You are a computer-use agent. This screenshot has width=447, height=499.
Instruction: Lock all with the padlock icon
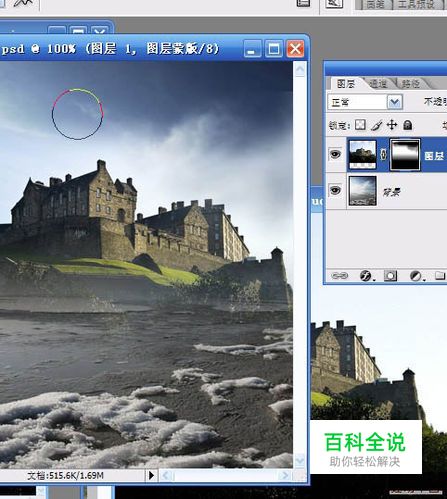407,125
